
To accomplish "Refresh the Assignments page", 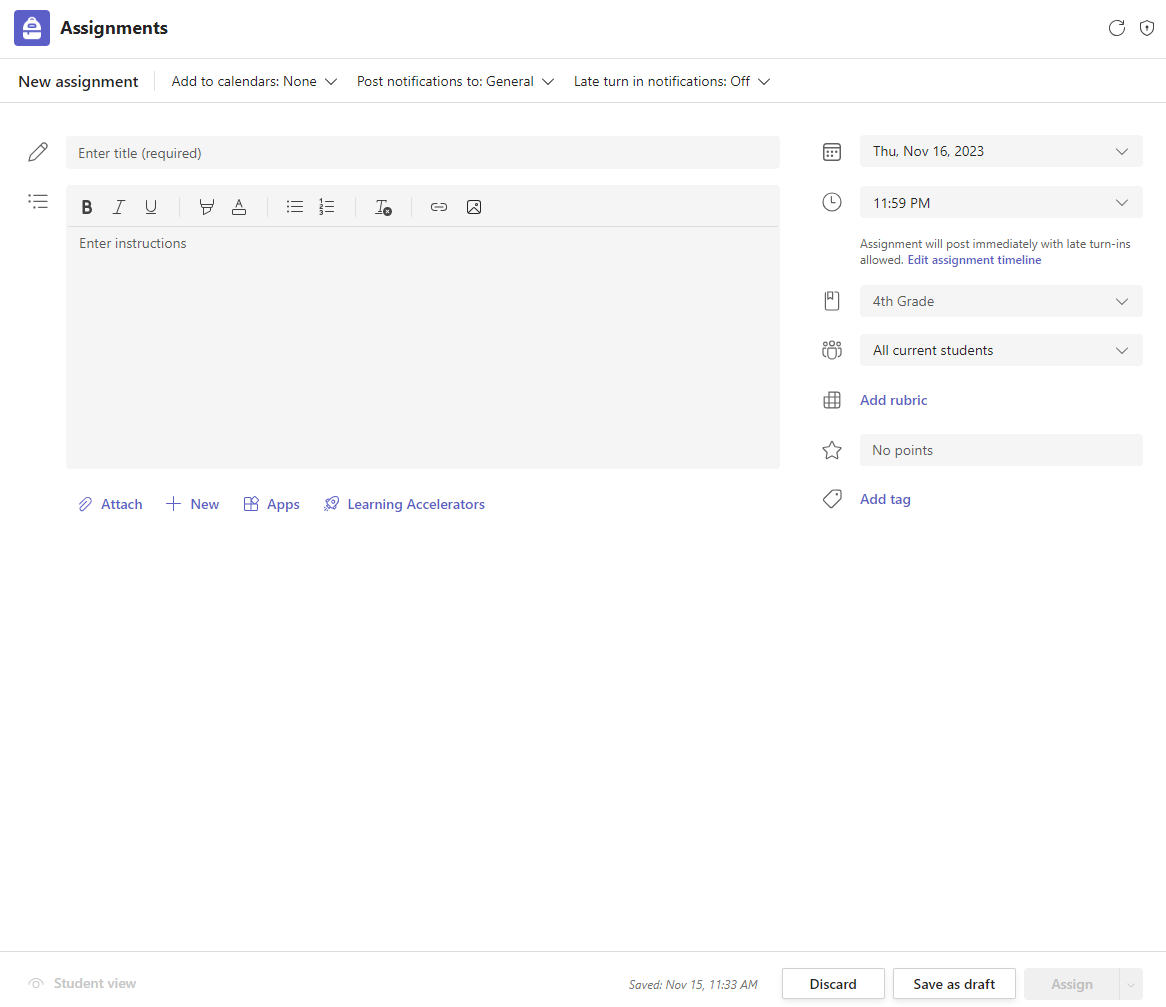I will (x=1117, y=28).
